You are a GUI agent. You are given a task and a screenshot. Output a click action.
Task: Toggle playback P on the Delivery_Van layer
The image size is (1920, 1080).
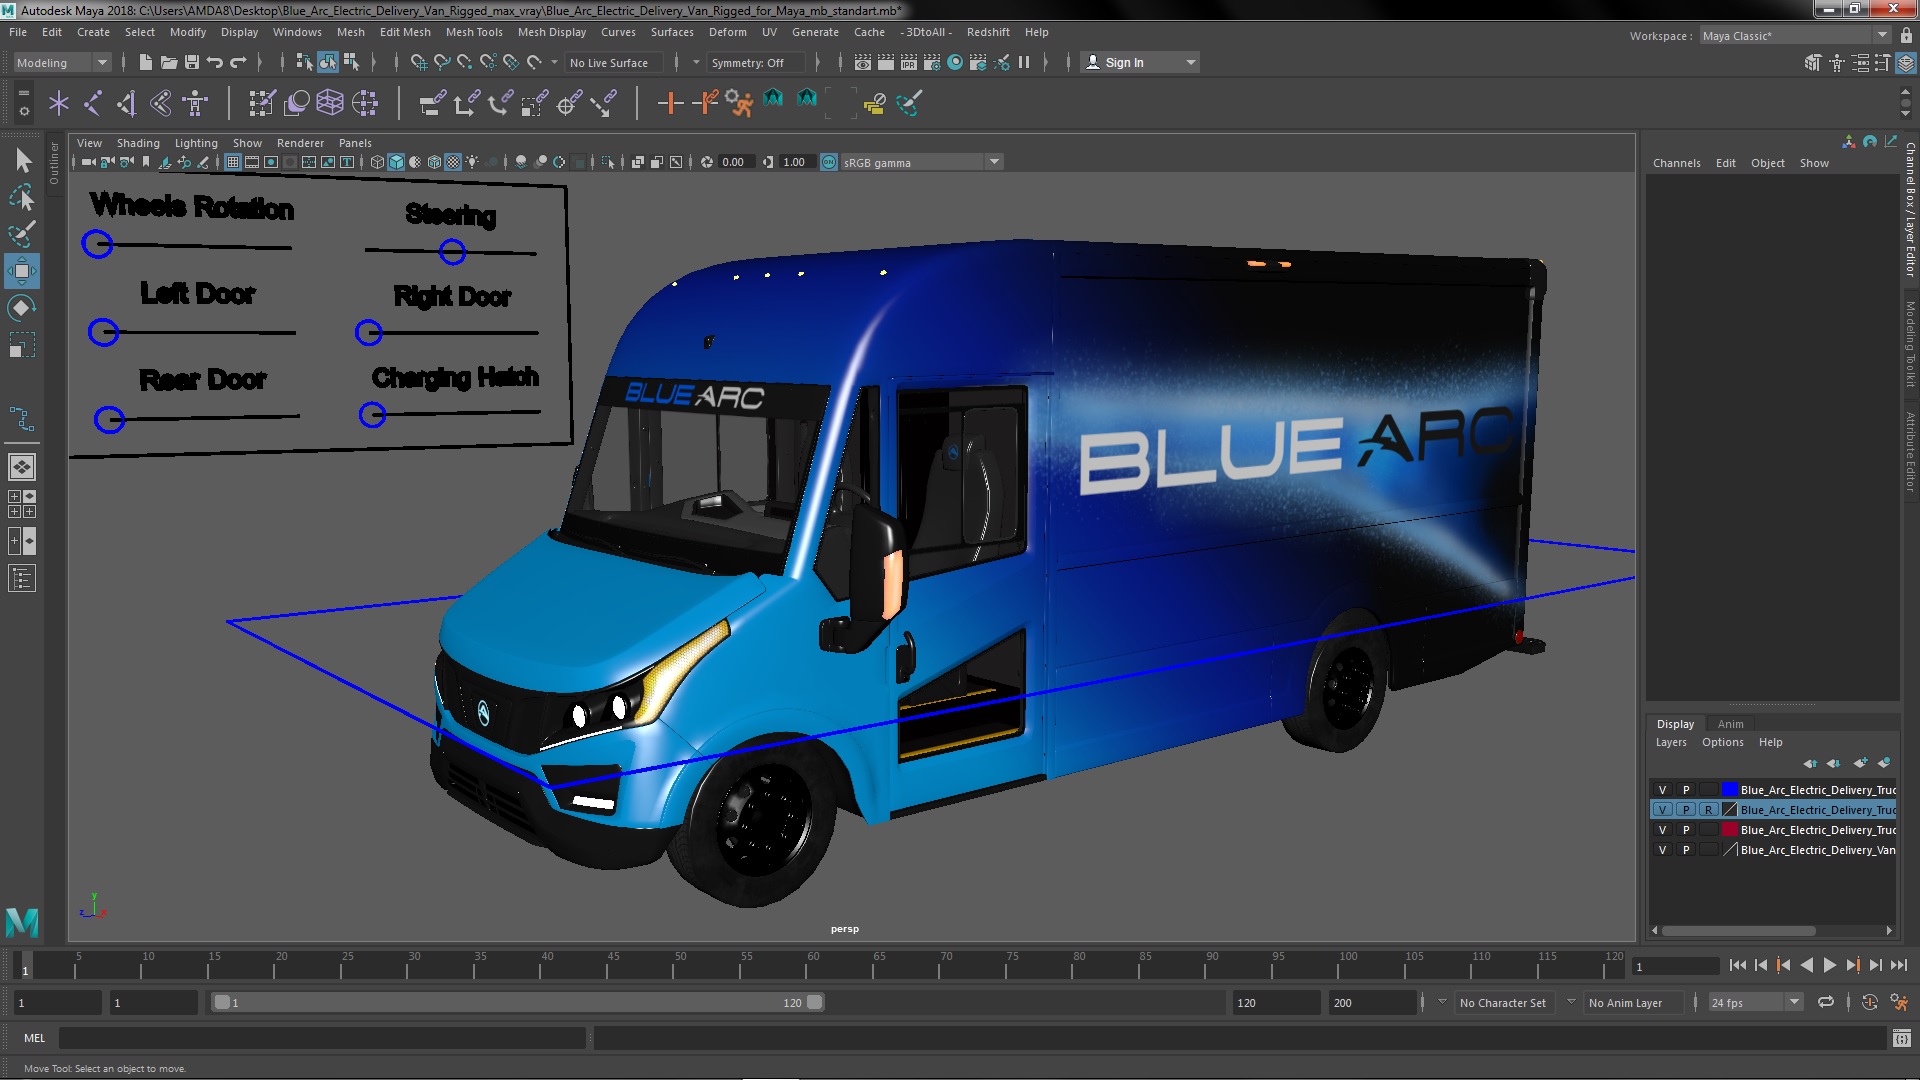(1685, 850)
